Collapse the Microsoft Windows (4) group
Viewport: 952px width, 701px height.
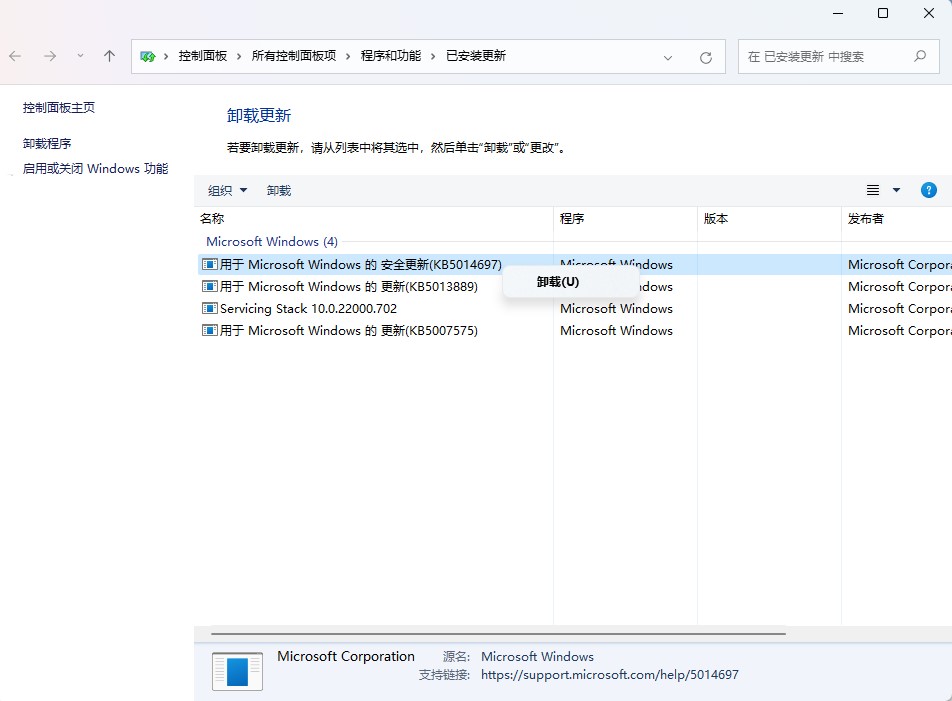click(272, 242)
